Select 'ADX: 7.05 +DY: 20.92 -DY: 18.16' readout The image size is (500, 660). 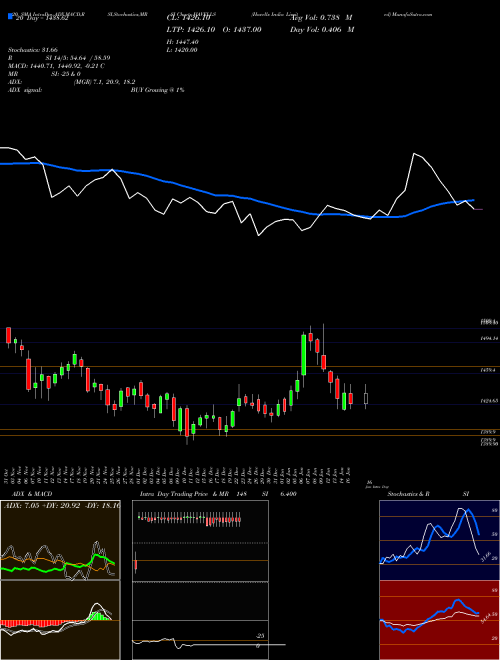[62, 505]
